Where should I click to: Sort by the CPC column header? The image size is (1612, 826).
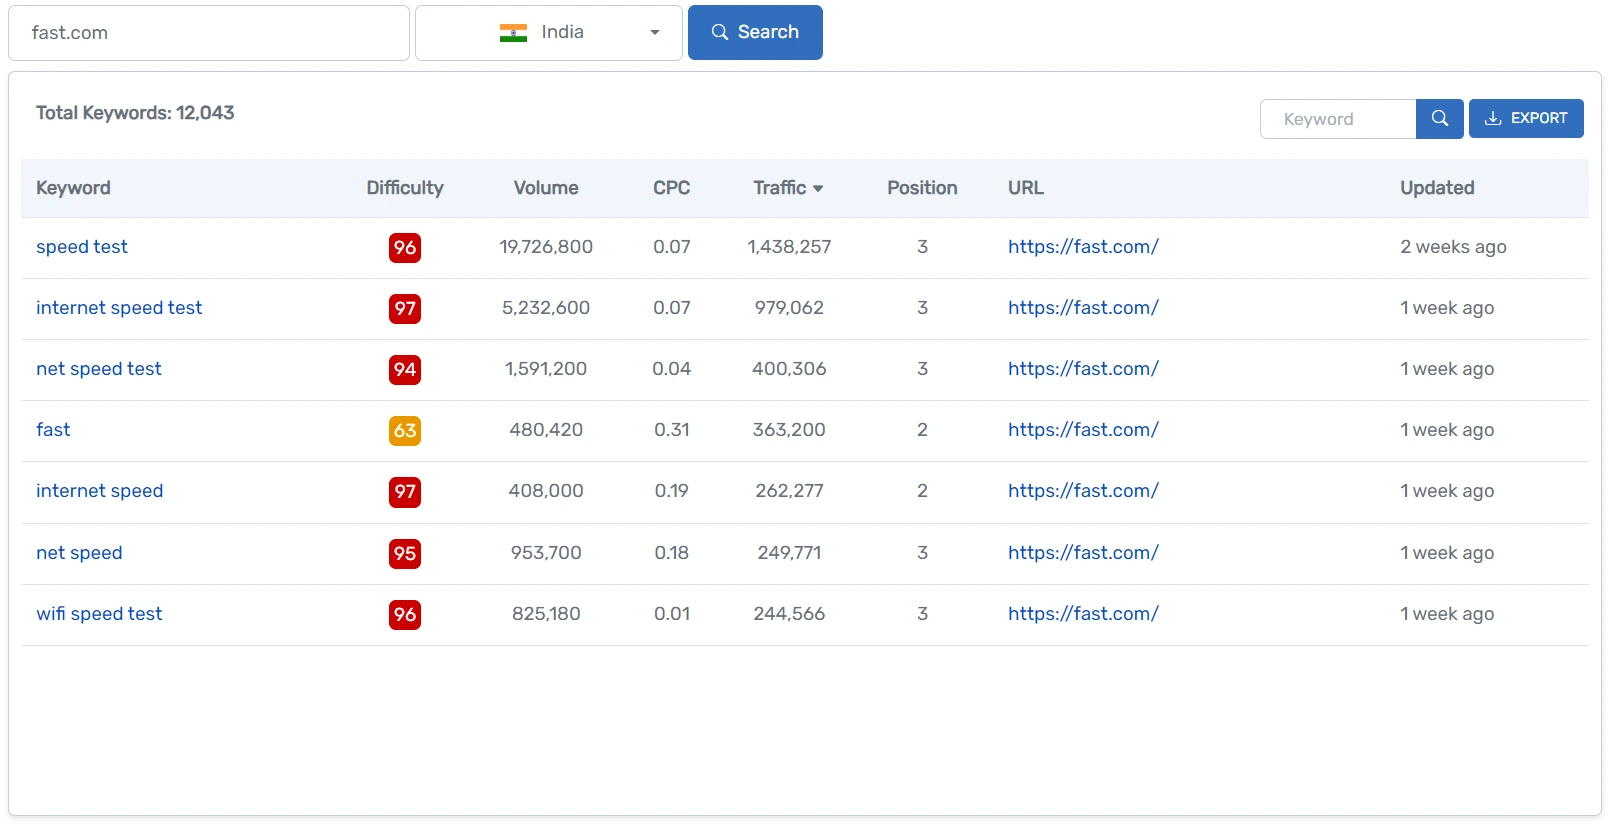coord(672,188)
